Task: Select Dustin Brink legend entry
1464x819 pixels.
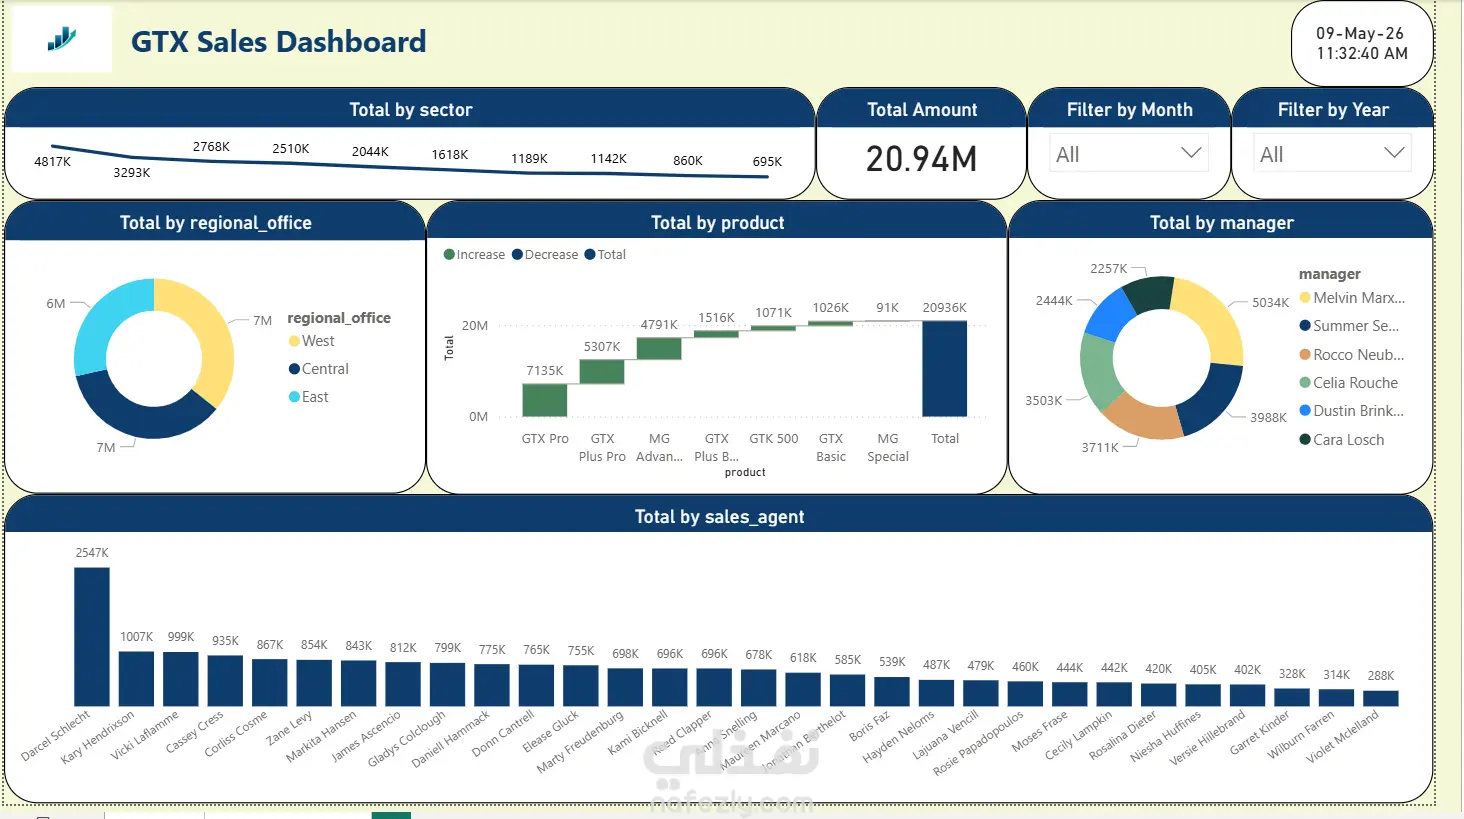Action: [1351, 411]
